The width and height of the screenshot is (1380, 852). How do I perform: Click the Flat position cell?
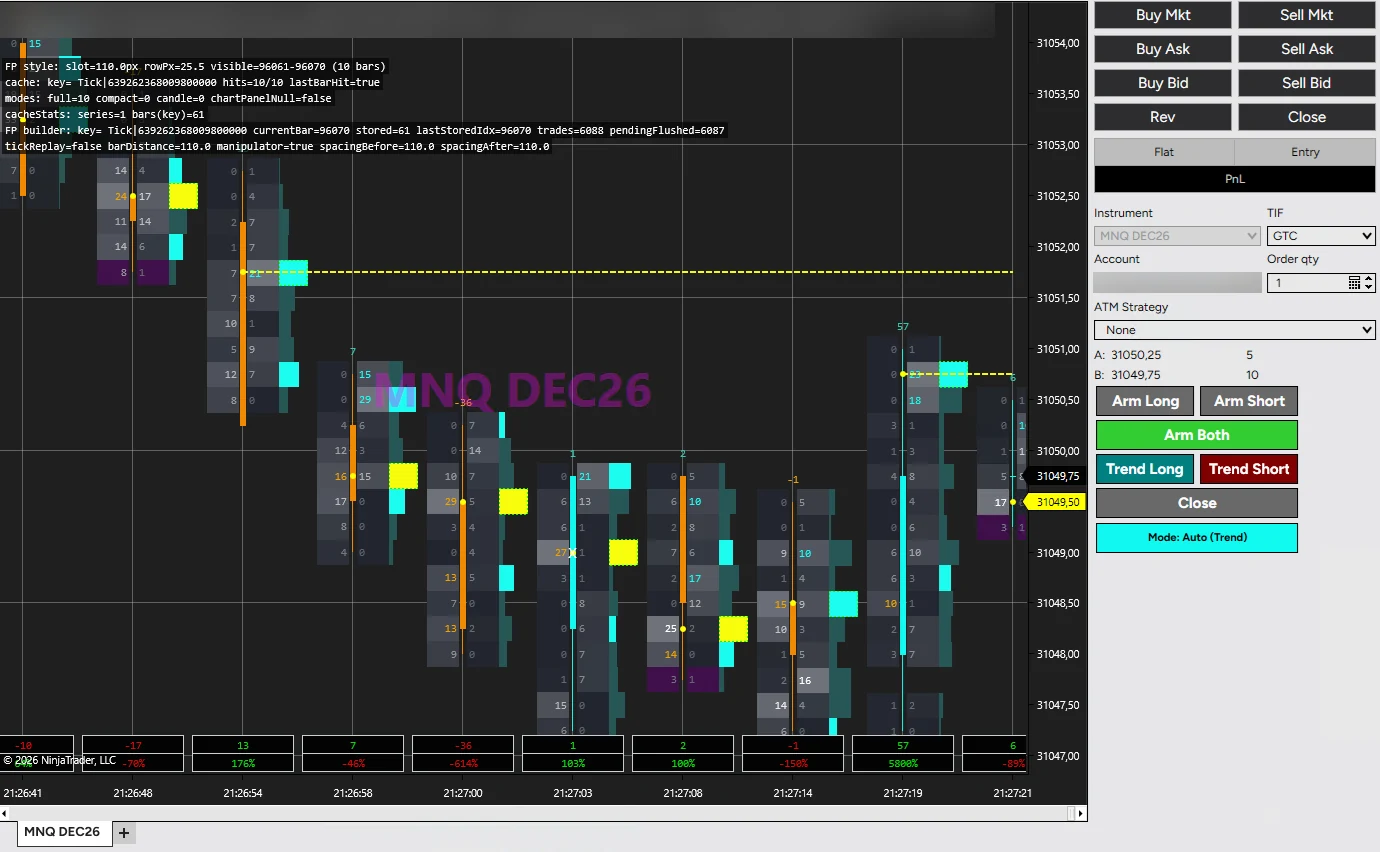pyautogui.click(x=1164, y=152)
